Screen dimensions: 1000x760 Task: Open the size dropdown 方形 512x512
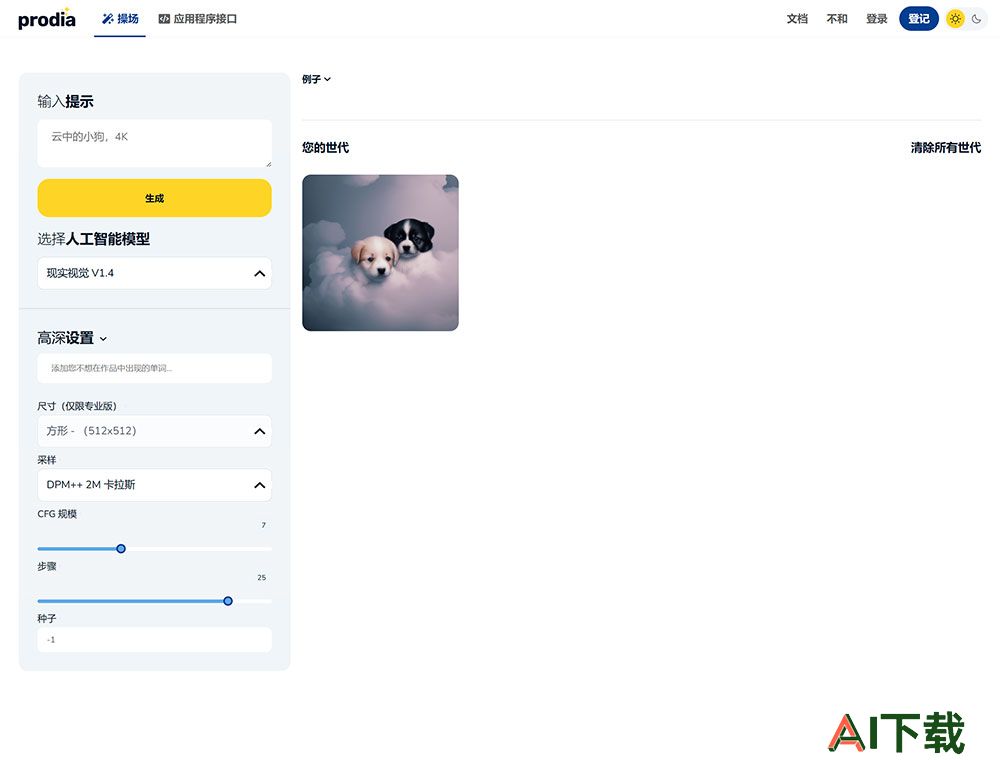coord(154,431)
